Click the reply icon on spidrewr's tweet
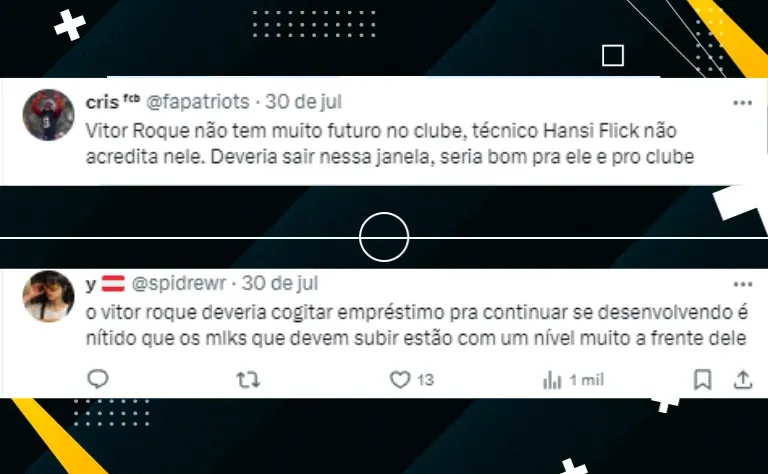The width and height of the screenshot is (768, 474). (x=97, y=379)
